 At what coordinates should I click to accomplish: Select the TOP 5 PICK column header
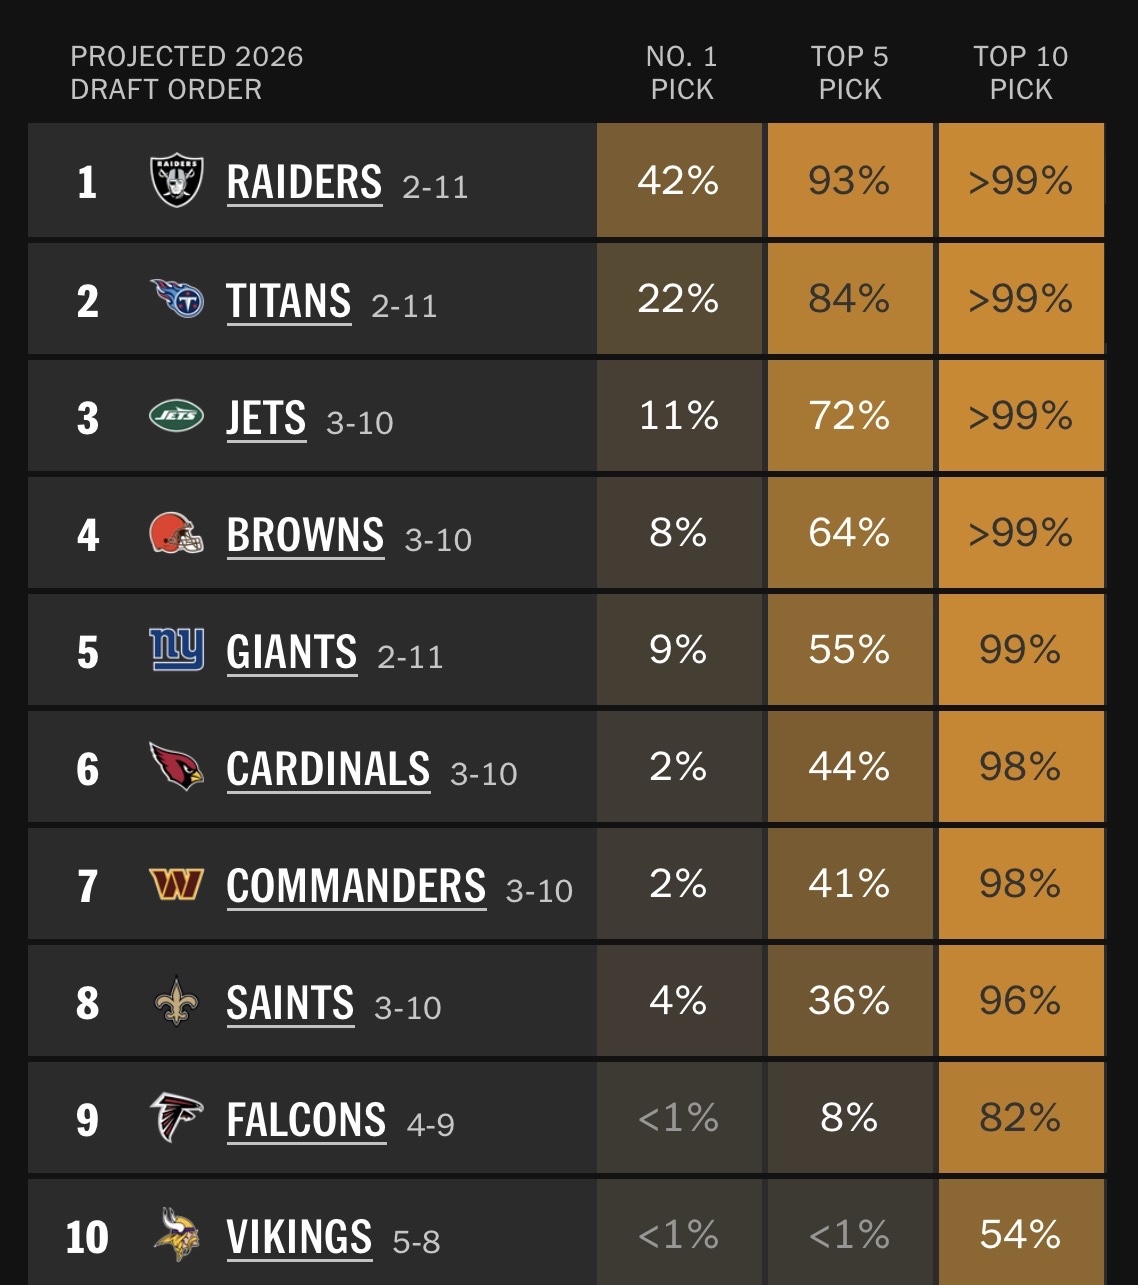point(850,73)
